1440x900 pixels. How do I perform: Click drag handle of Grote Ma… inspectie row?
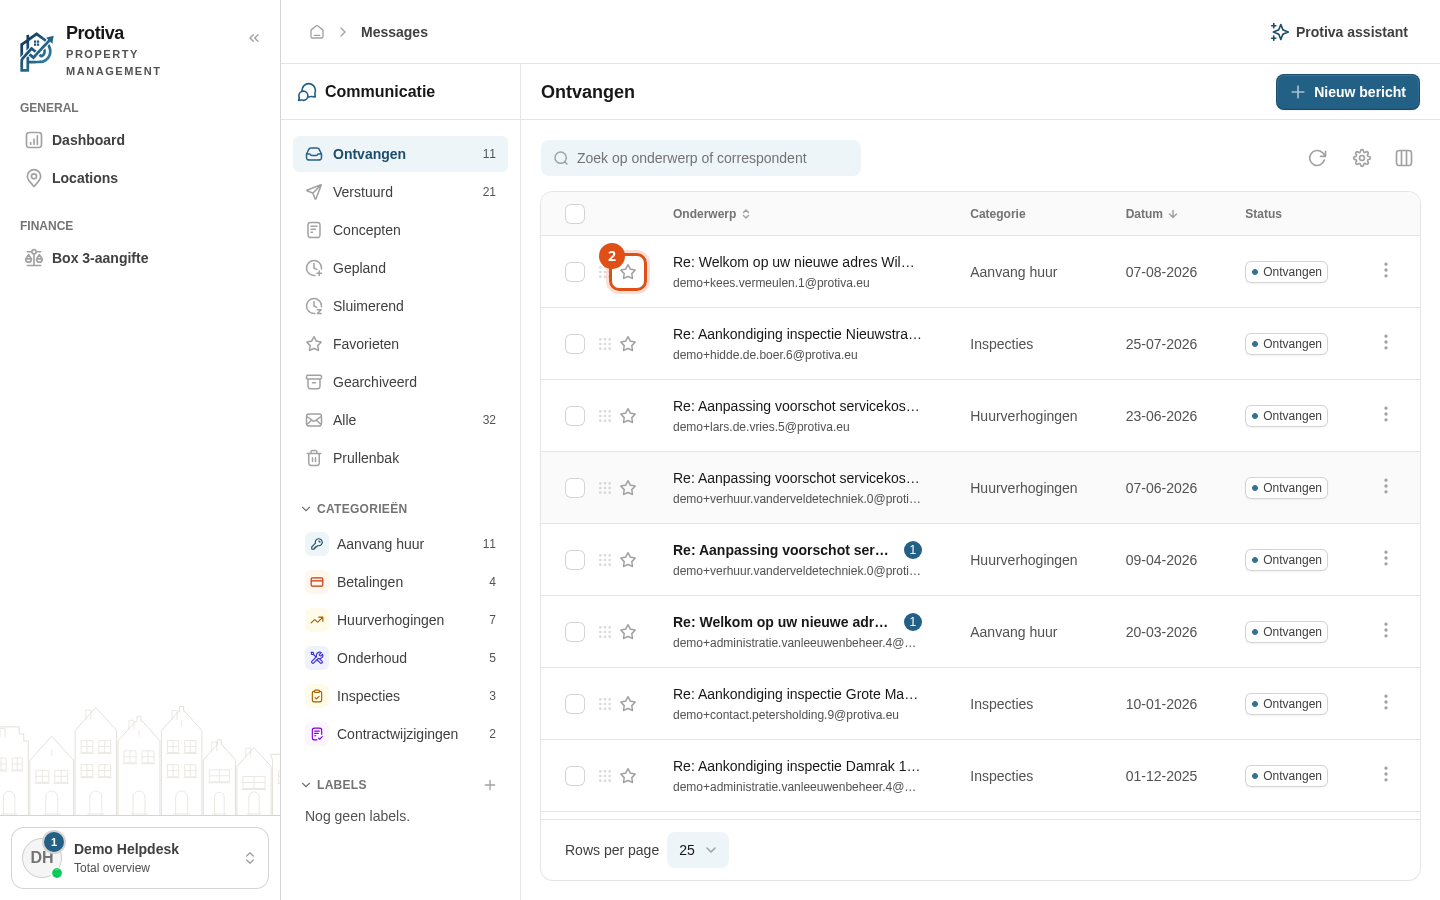(x=605, y=704)
